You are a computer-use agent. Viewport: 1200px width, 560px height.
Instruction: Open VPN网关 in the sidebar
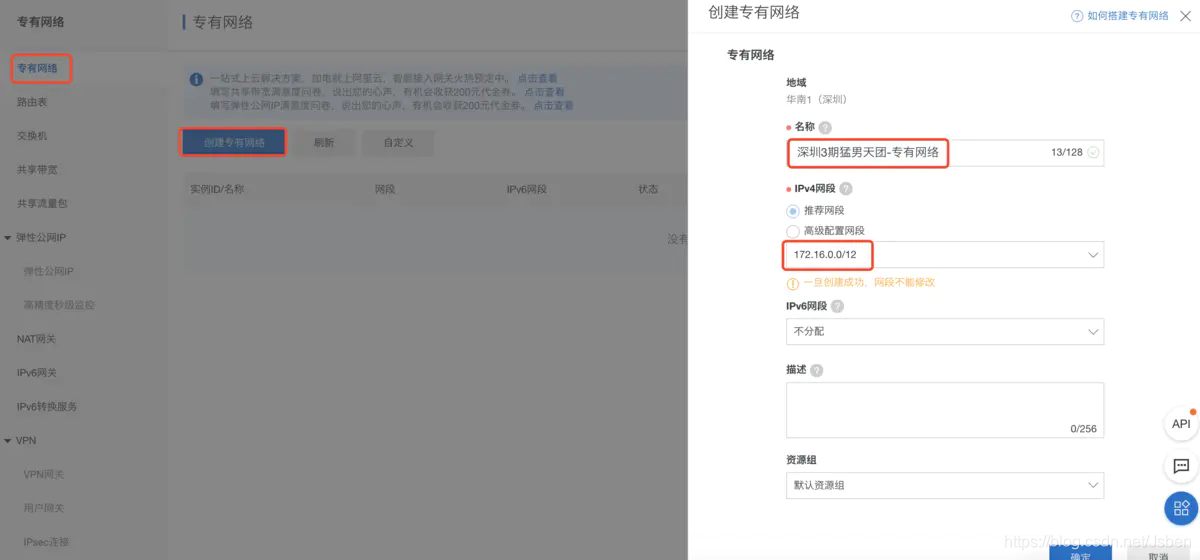[44, 475]
